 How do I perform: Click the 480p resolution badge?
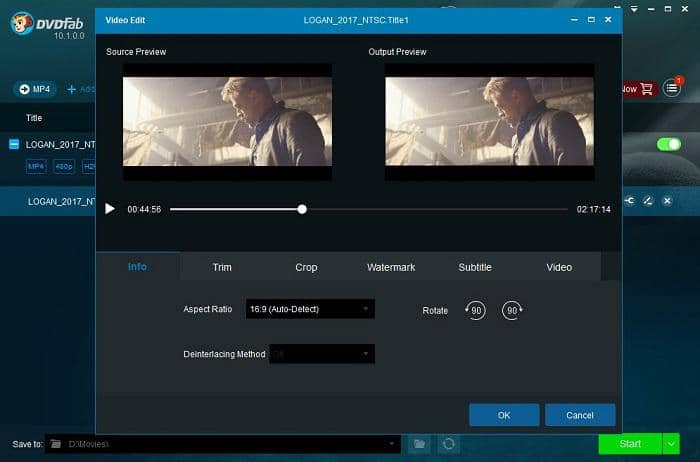[x=64, y=166]
